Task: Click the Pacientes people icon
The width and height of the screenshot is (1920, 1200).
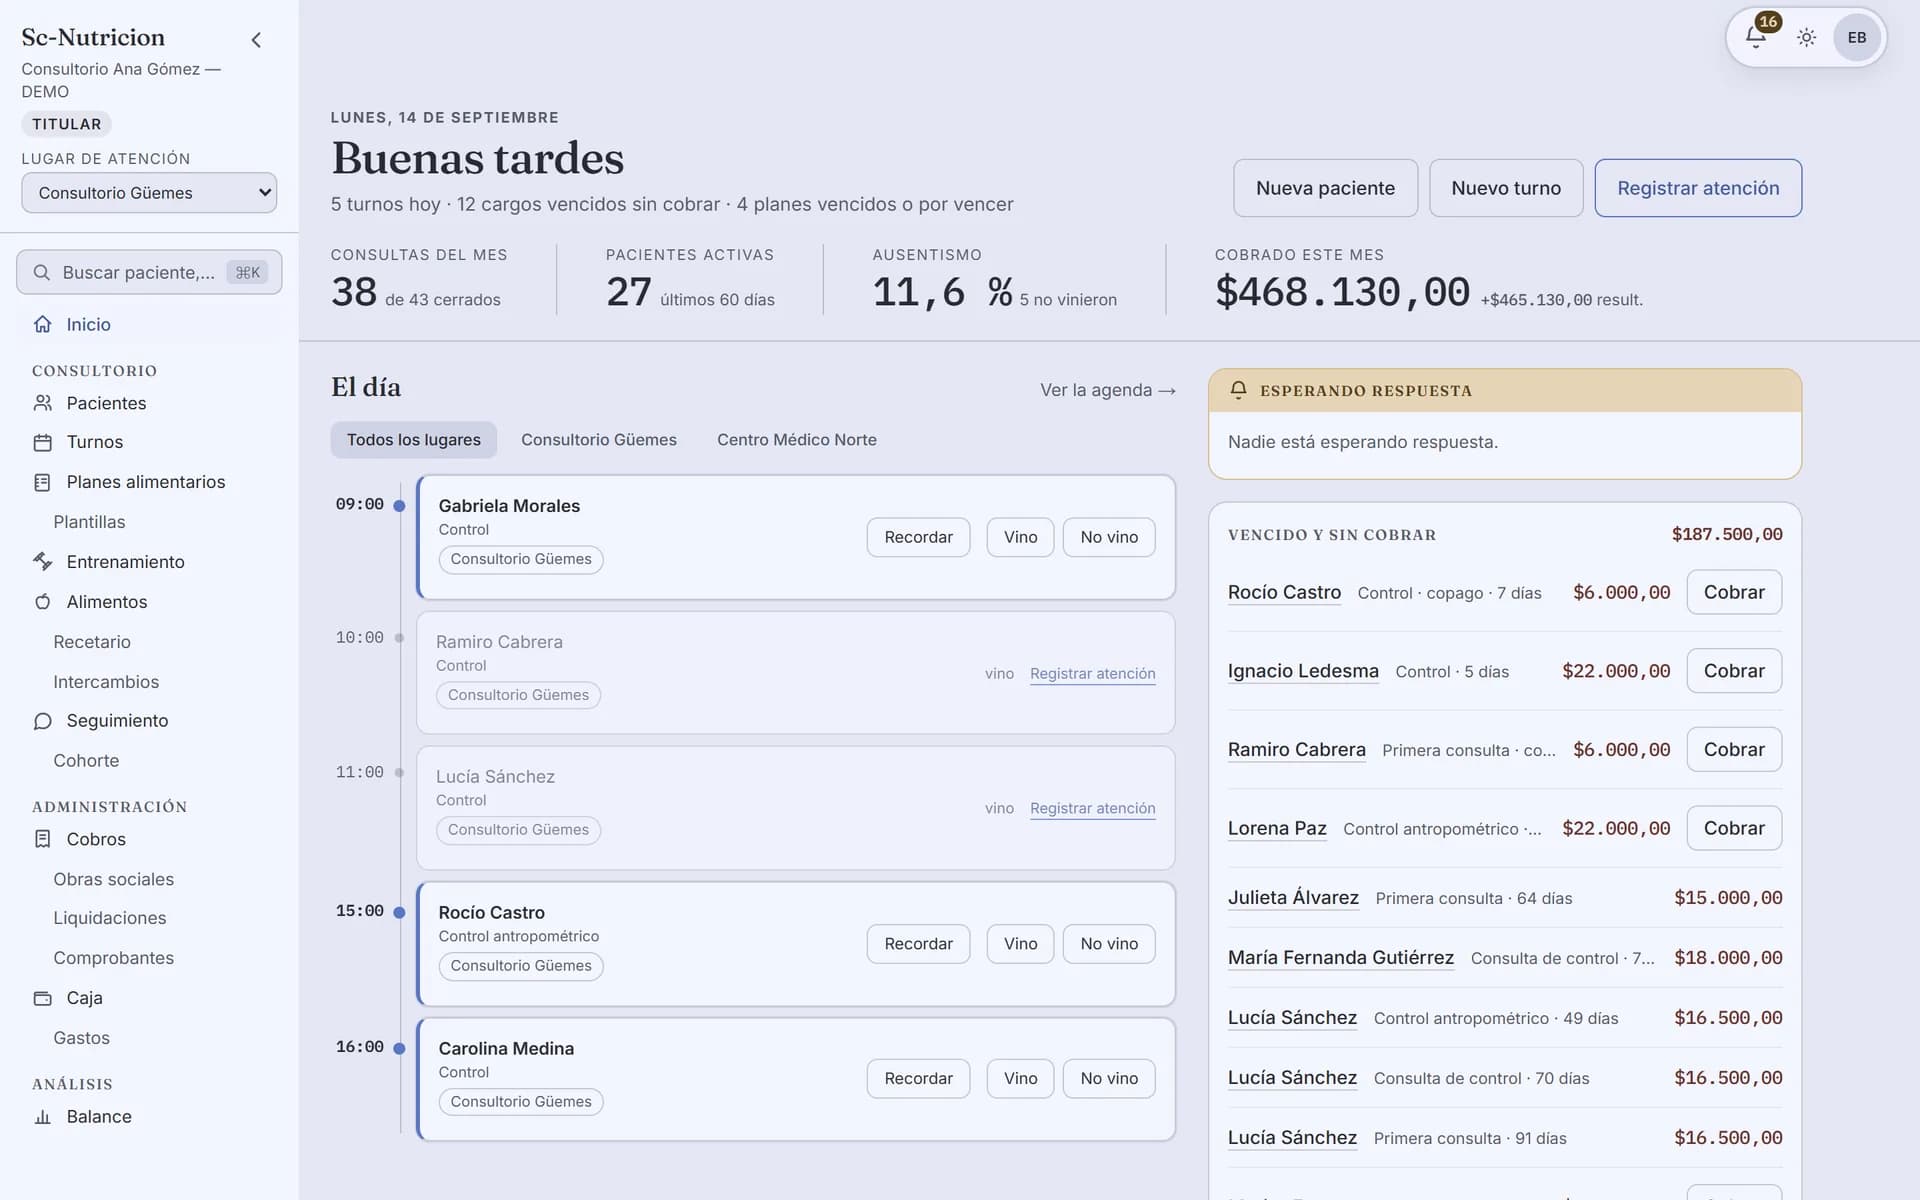Action: [x=42, y=403]
